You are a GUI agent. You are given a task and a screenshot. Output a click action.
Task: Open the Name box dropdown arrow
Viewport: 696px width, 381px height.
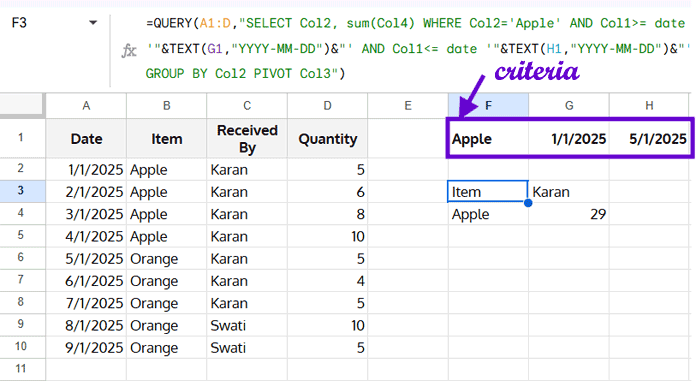pyautogui.click(x=93, y=23)
